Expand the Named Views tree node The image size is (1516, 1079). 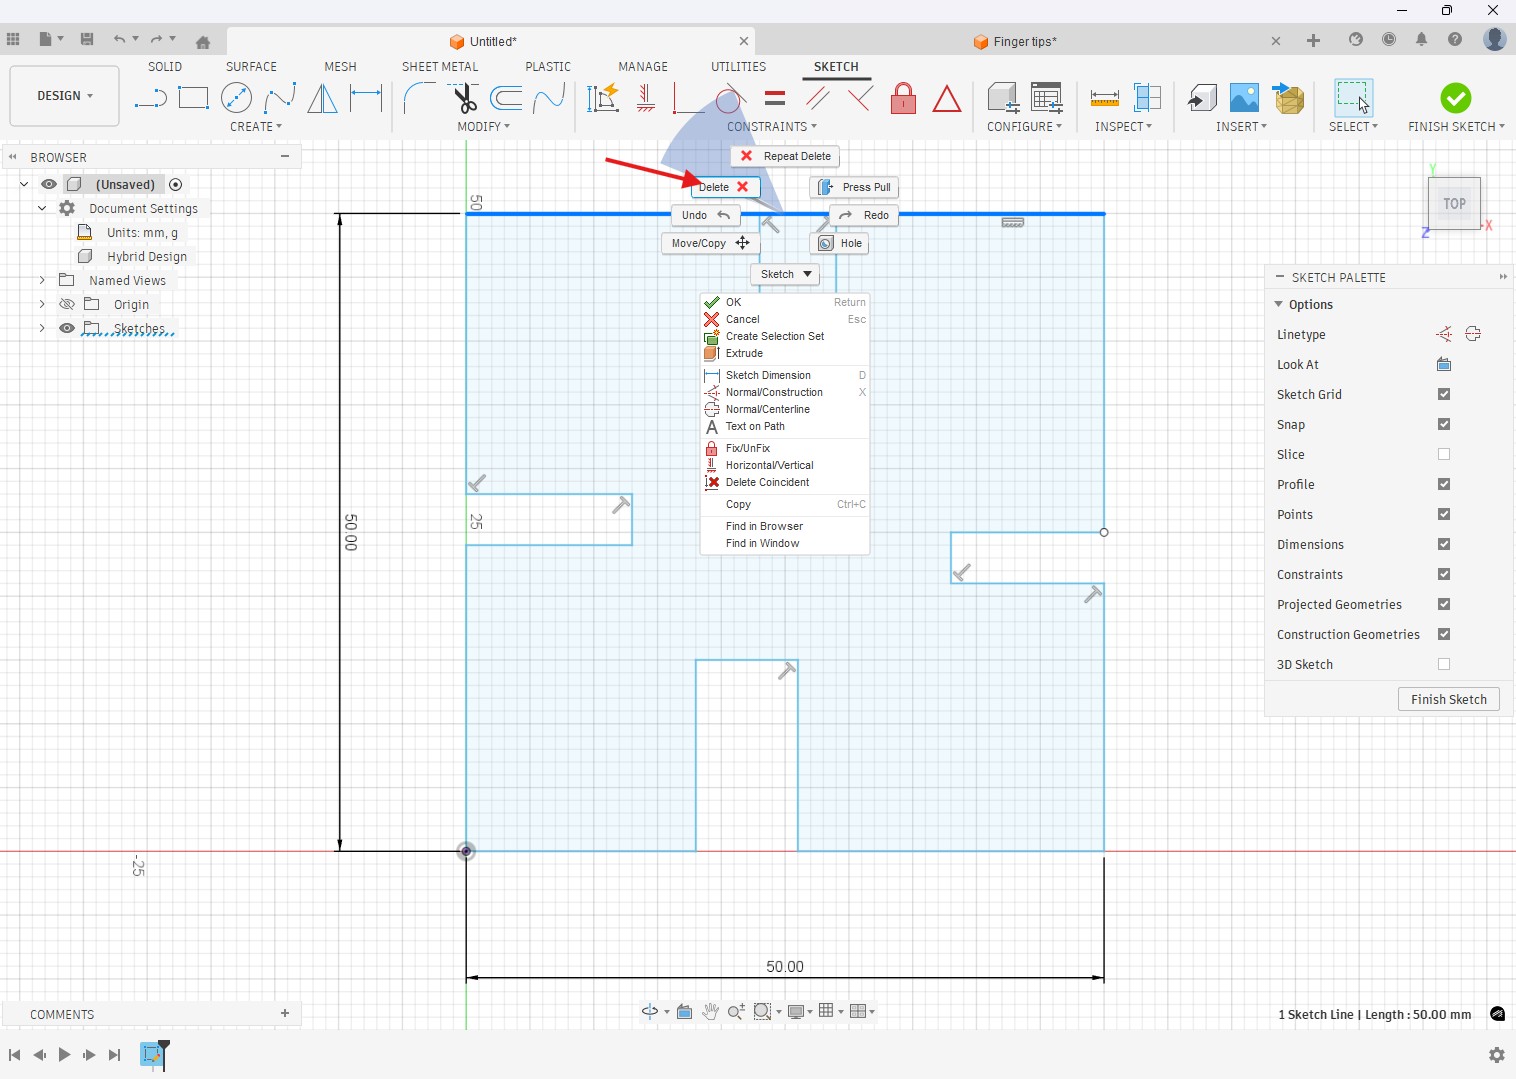click(42, 280)
